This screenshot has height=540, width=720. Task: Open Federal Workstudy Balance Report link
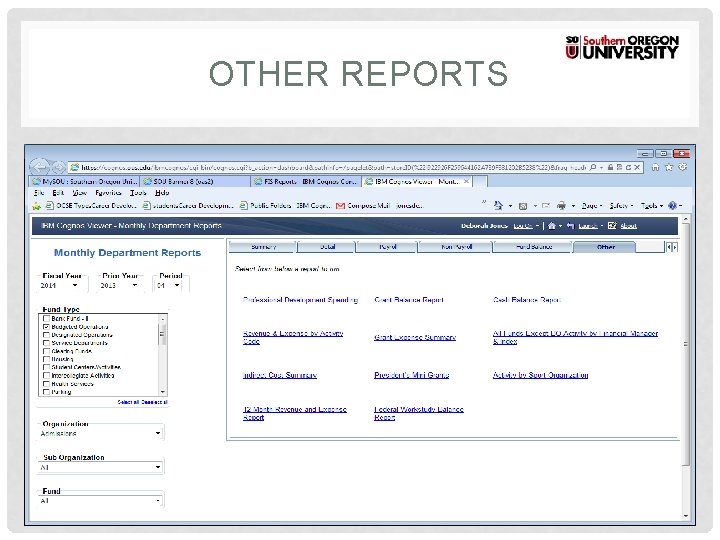(419, 413)
